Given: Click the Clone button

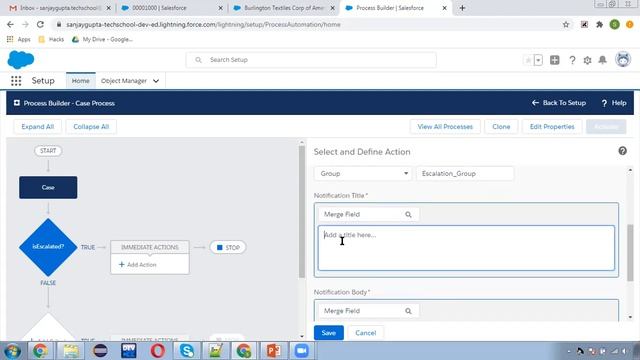Looking at the screenshot, I should click(501, 127).
